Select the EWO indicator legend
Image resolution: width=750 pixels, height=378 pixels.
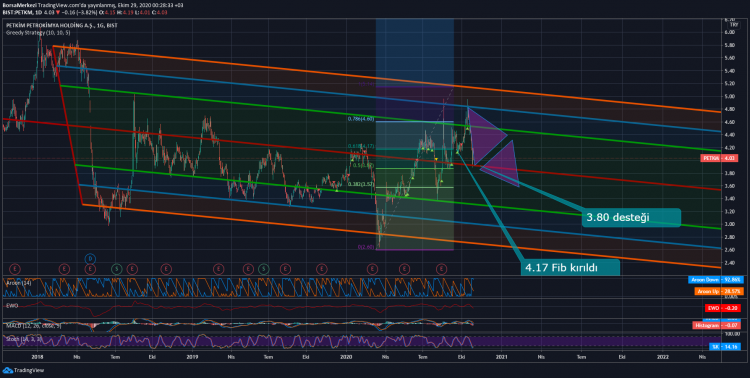(x=12, y=305)
